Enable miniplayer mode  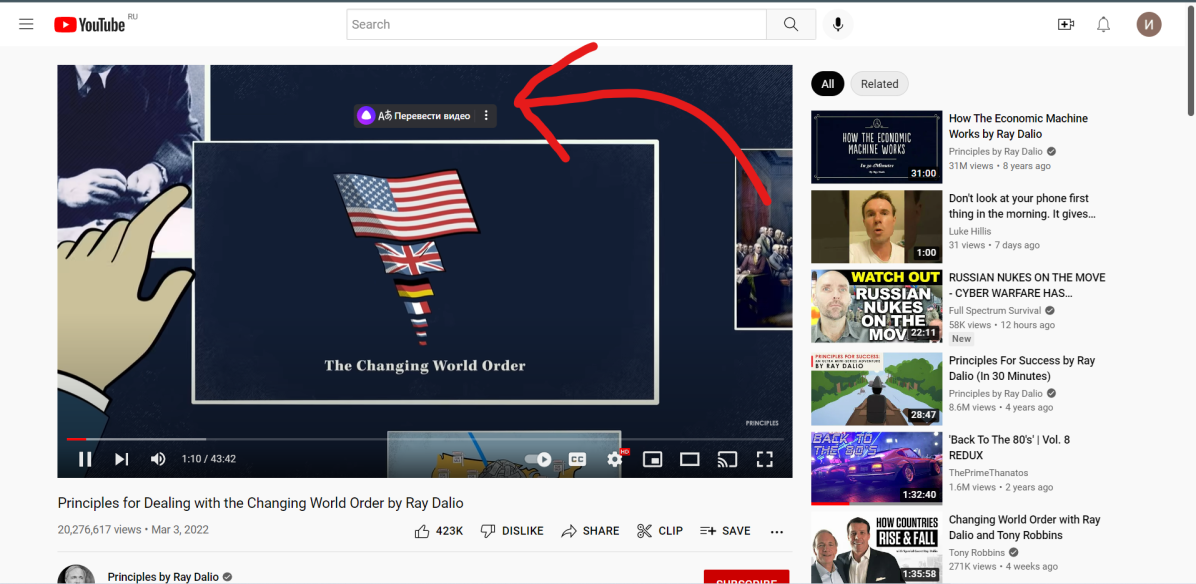pos(652,459)
